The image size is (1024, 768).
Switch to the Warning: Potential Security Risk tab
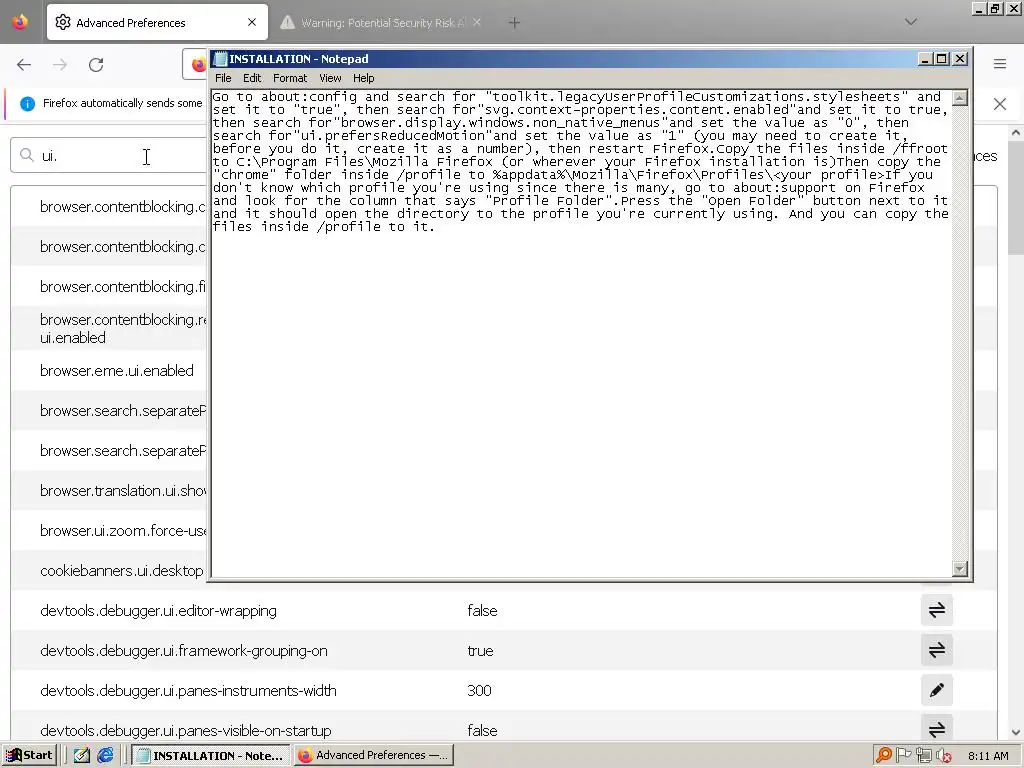381,23
